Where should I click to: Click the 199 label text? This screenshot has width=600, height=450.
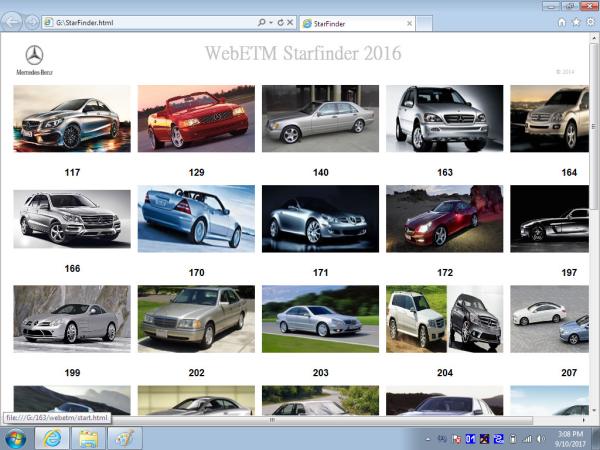[x=72, y=373]
